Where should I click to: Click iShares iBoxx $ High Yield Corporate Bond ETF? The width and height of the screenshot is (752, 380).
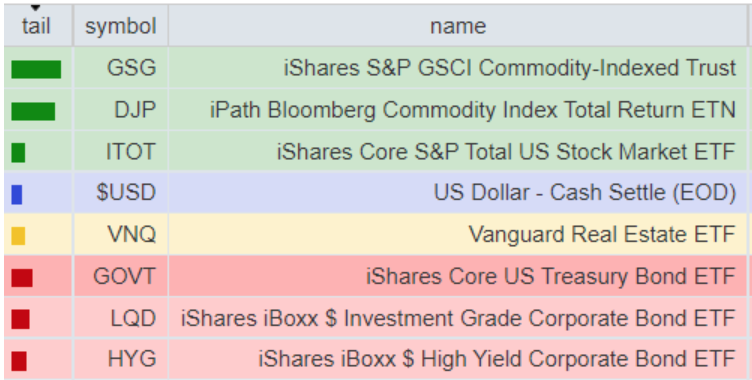pos(497,359)
